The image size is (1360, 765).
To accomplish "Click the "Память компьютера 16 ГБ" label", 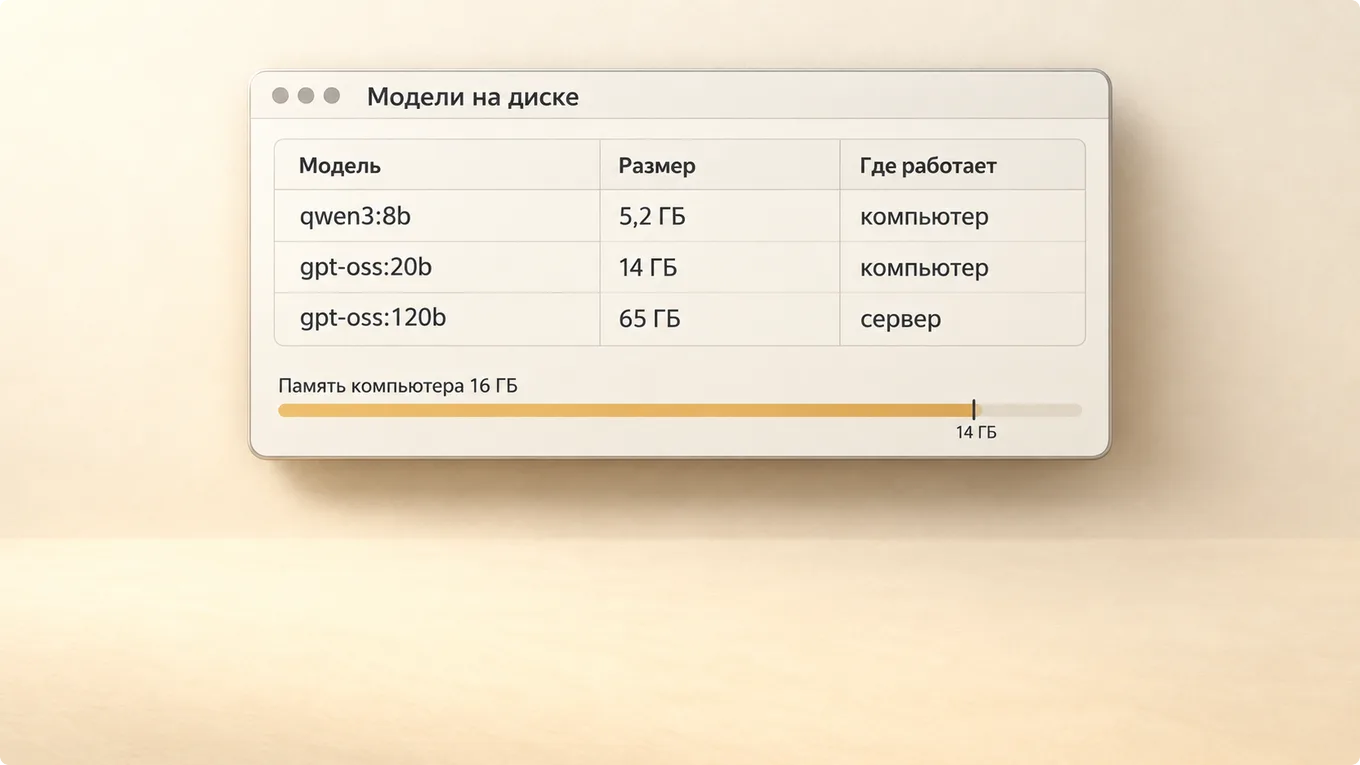I will (x=398, y=386).
